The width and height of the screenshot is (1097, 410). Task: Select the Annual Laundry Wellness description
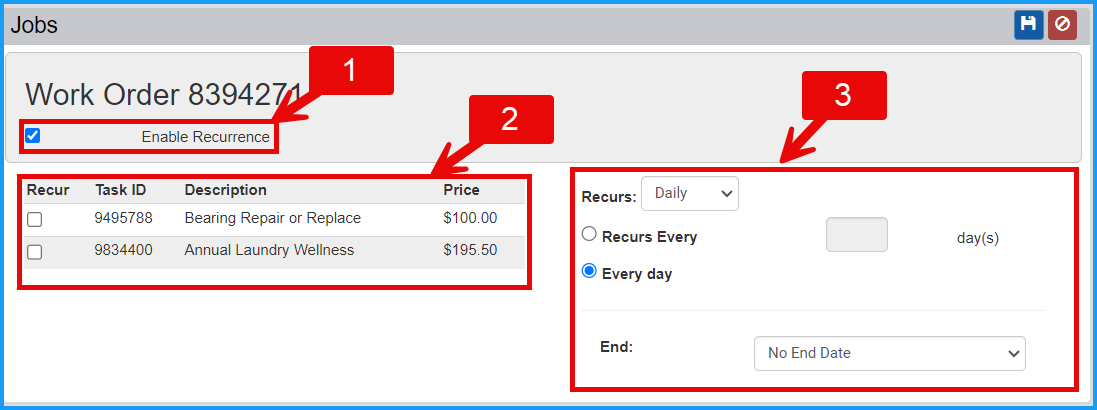point(269,250)
